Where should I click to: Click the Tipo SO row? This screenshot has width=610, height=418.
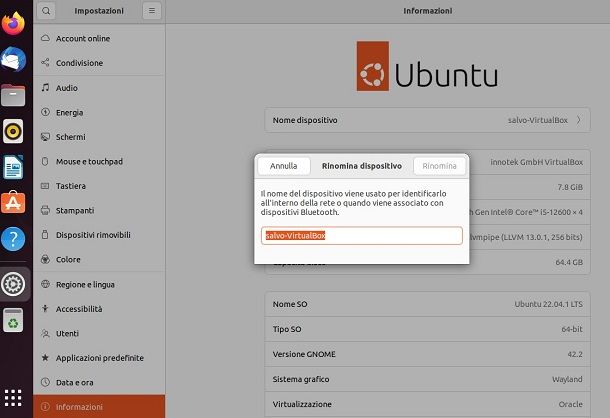click(x=428, y=329)
